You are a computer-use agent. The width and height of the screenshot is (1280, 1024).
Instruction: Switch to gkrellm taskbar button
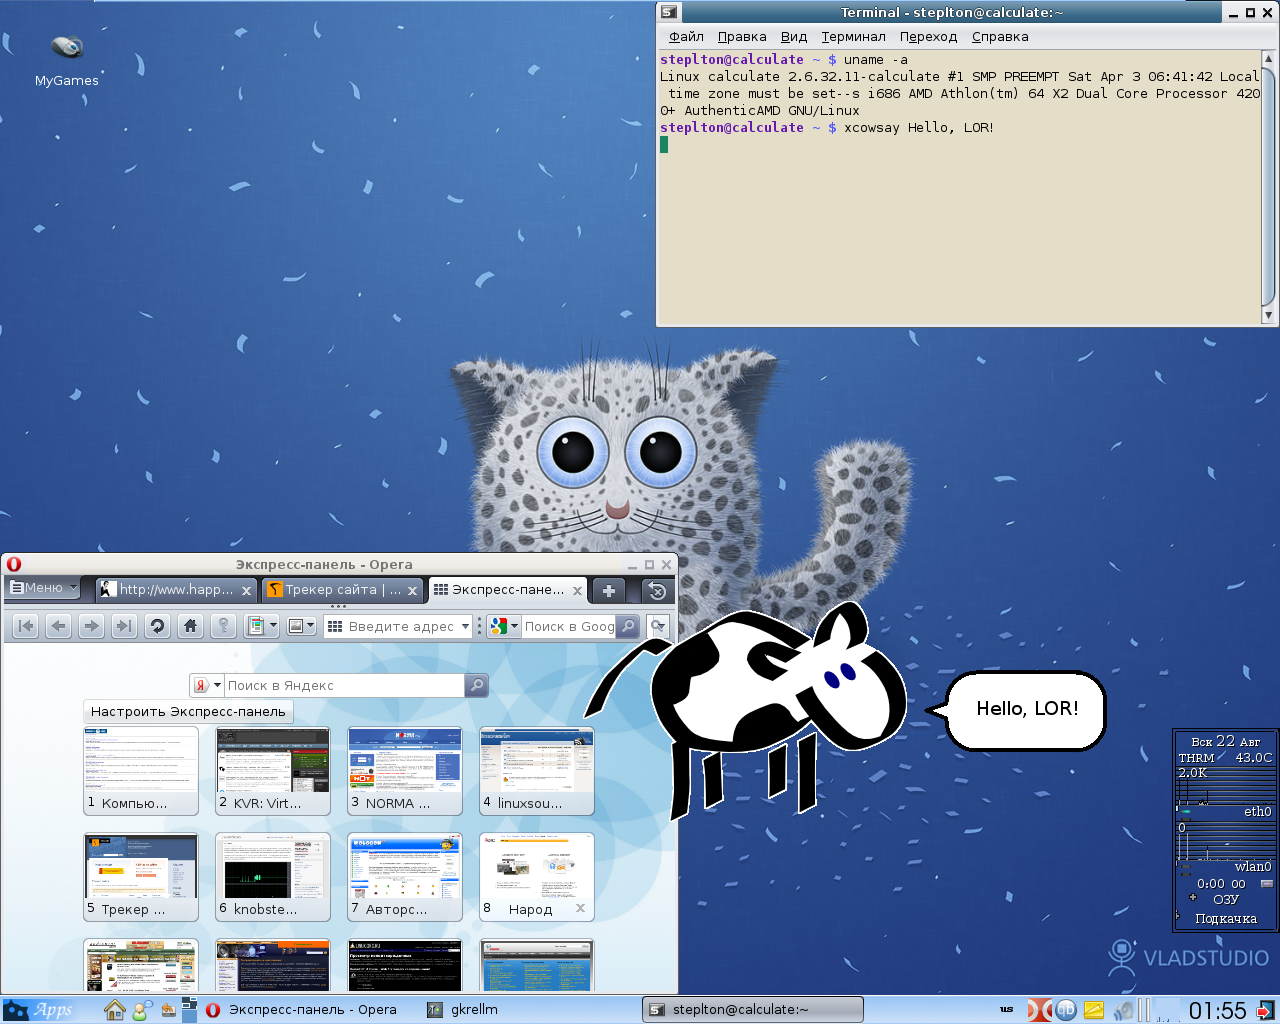point(462,1010)
